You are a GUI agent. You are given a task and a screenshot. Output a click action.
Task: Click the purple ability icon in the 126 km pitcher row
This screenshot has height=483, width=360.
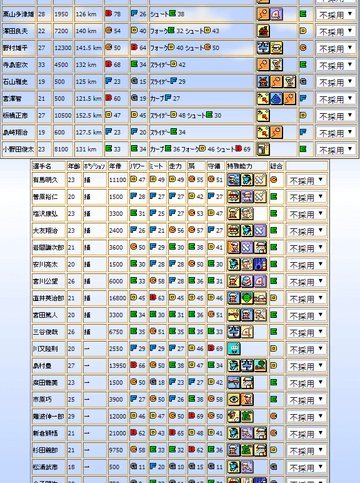[276, 14]
